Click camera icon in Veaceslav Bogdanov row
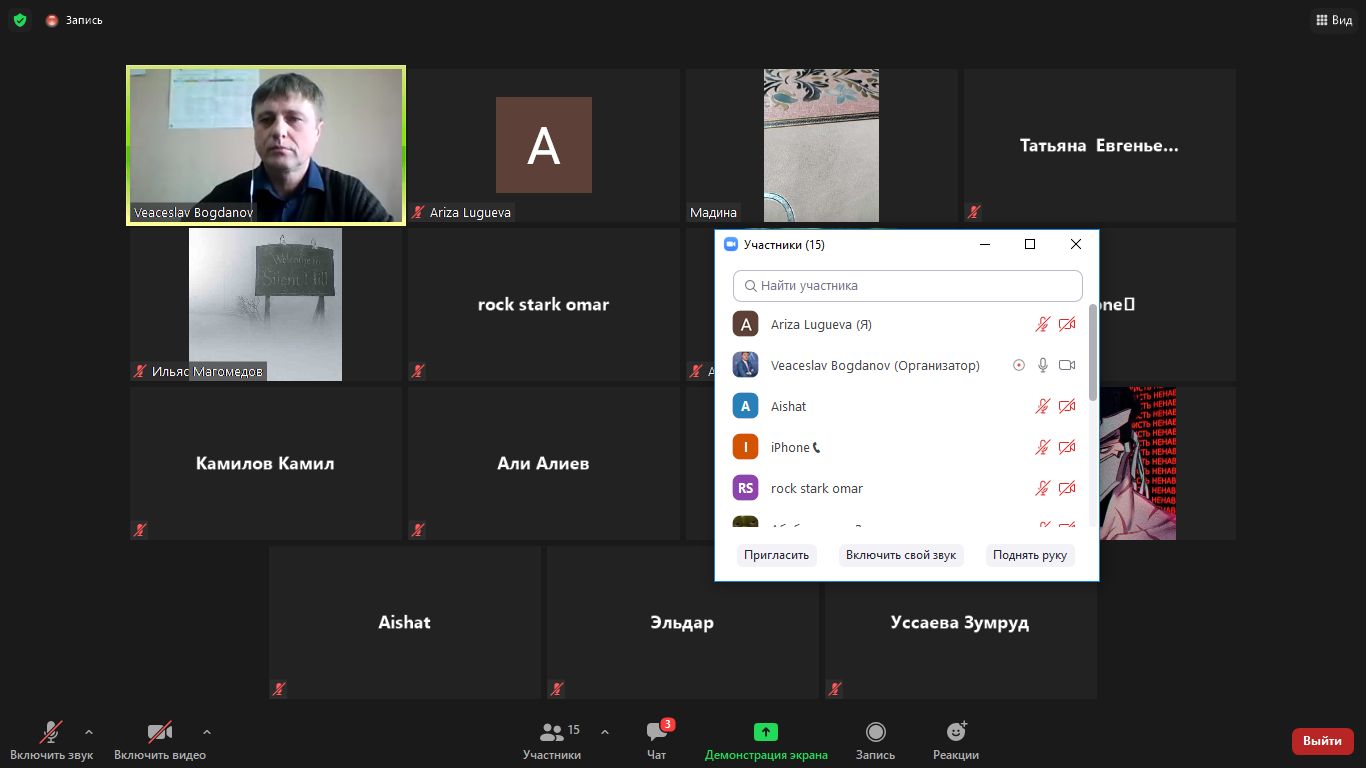This screenshot has height=768, width=1366. [x=1067, y=365]
